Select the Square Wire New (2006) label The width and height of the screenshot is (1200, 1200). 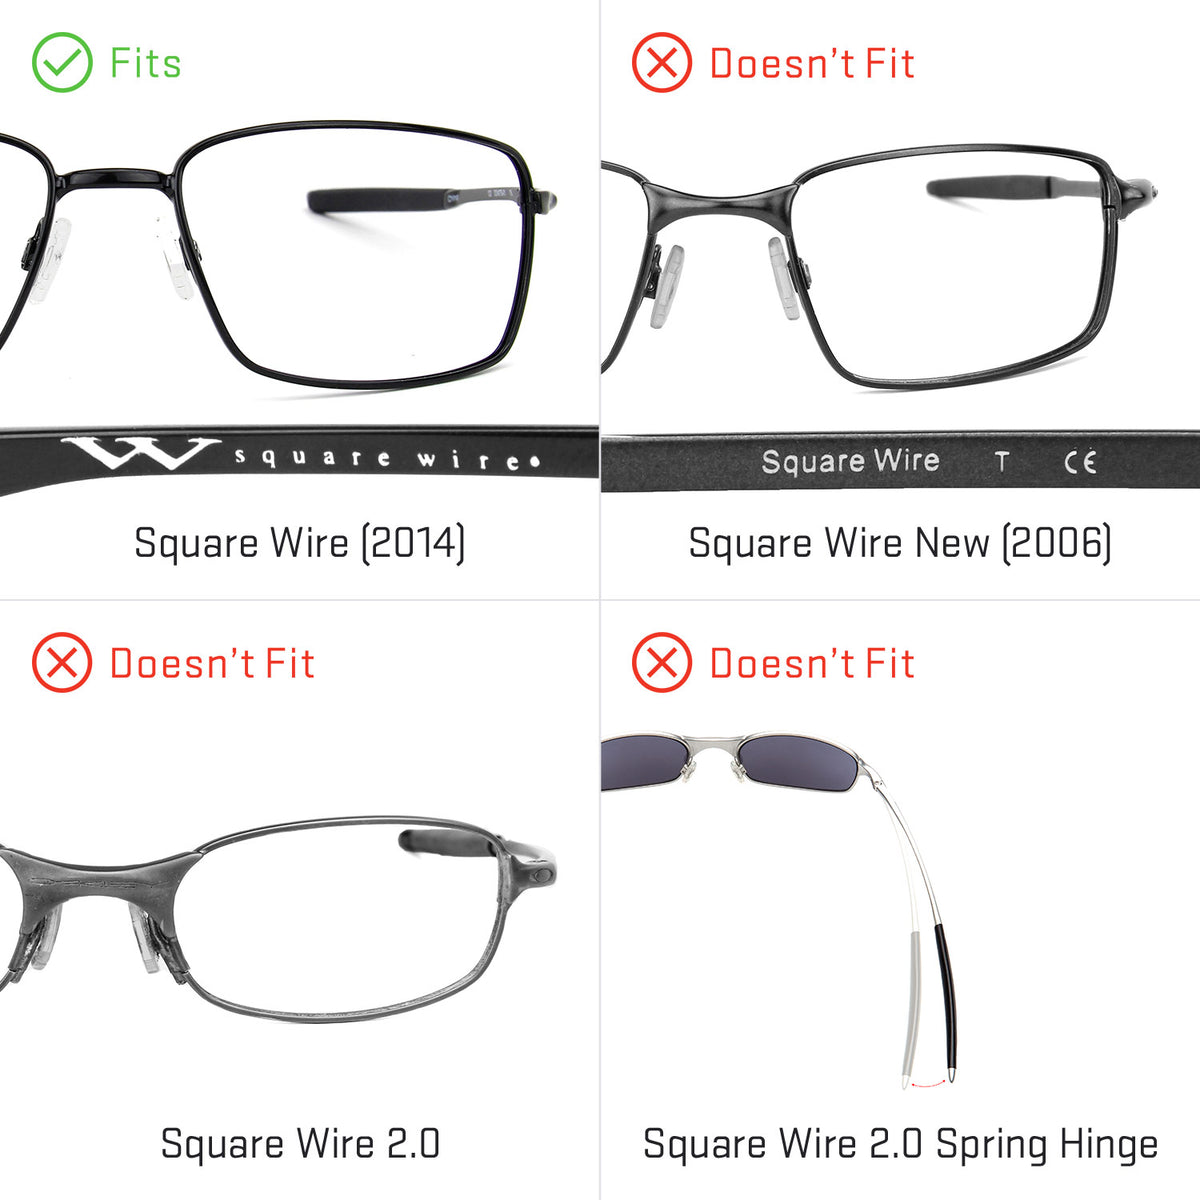coord(900,543)
